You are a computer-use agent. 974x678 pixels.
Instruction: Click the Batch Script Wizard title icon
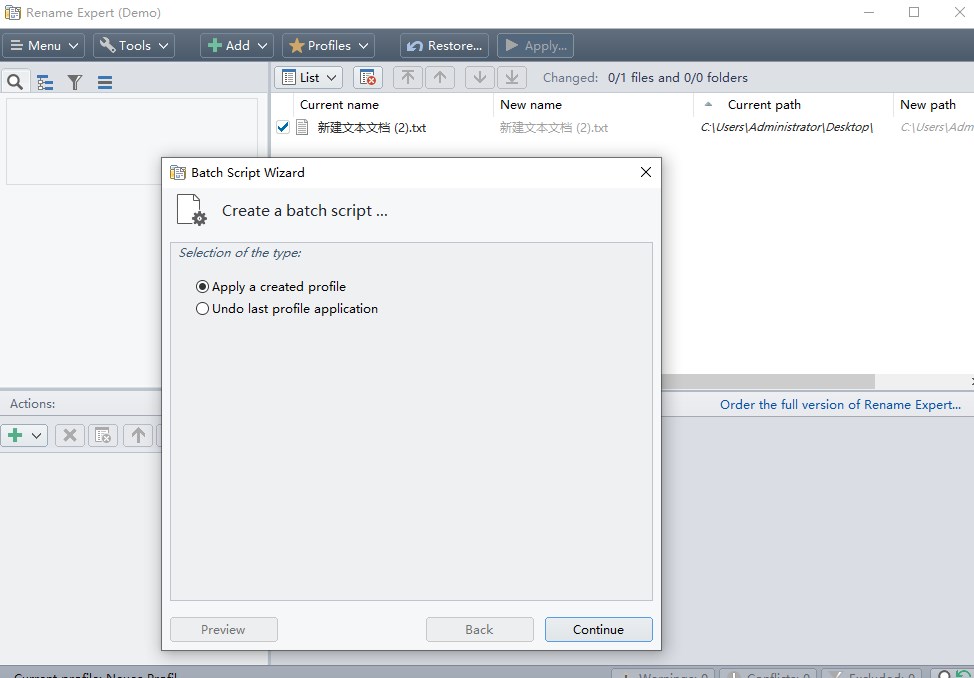(178, 173)
